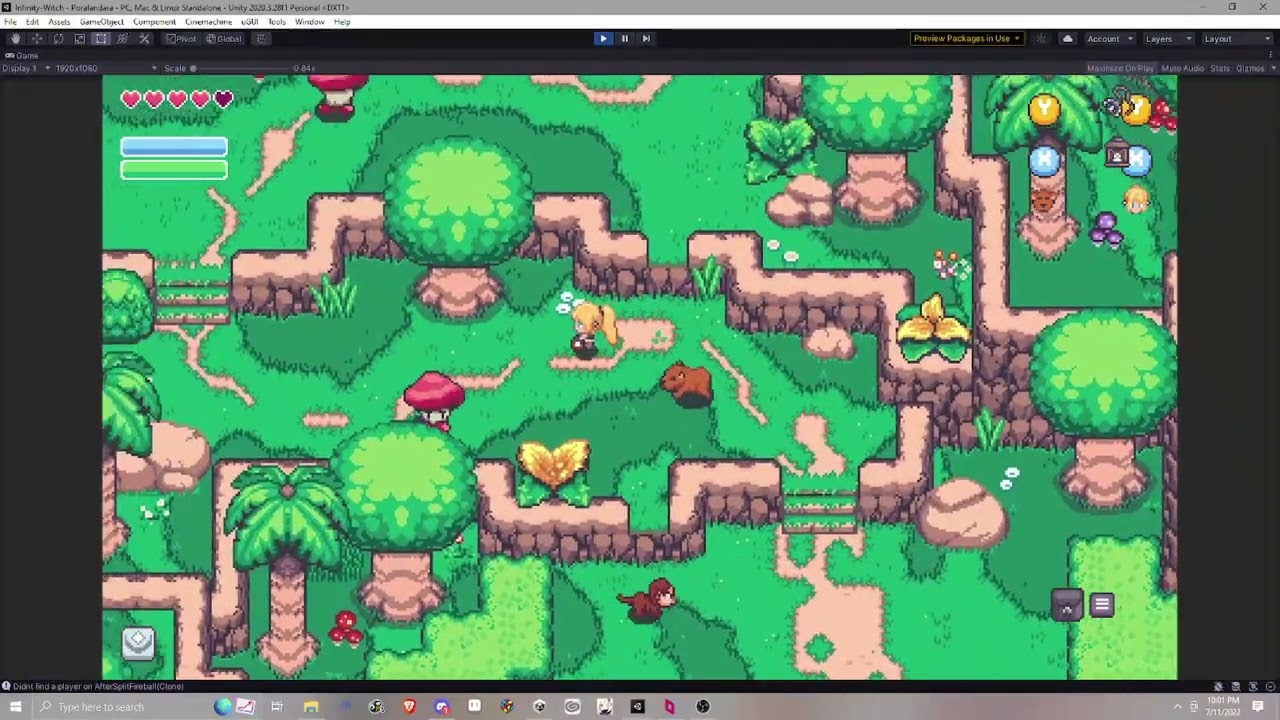The image size is (1280, 720).
Task: Open the Windows notification center icon
Action: 1258,707
